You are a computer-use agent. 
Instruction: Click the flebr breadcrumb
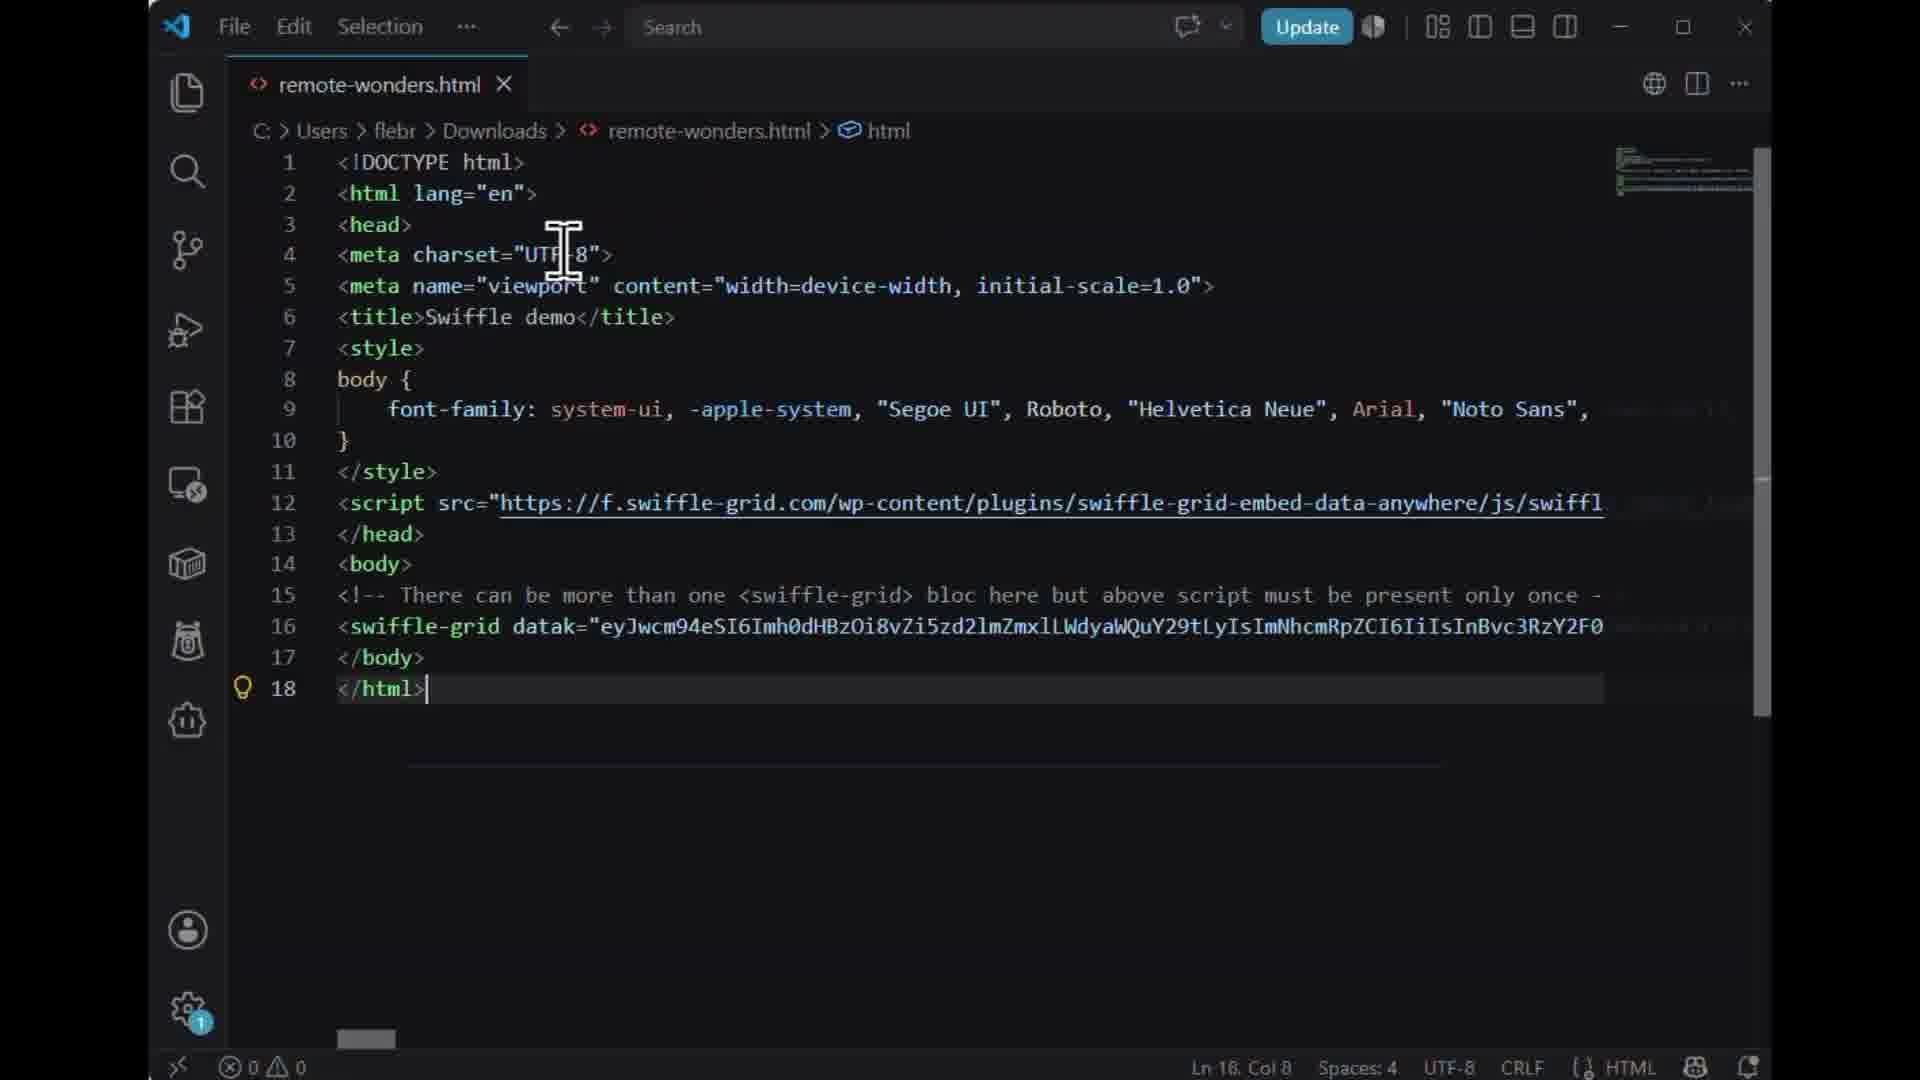tap(394, 131)
